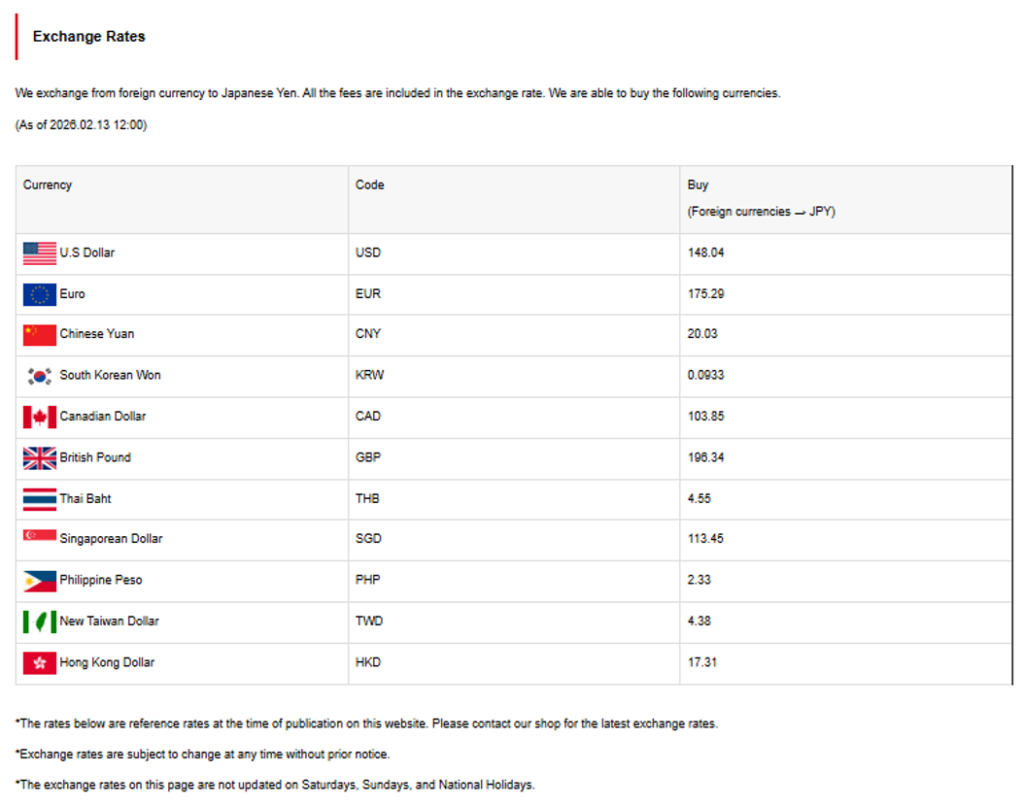
Task: Click the Singapore flag icon
Action: click(40, 537)
